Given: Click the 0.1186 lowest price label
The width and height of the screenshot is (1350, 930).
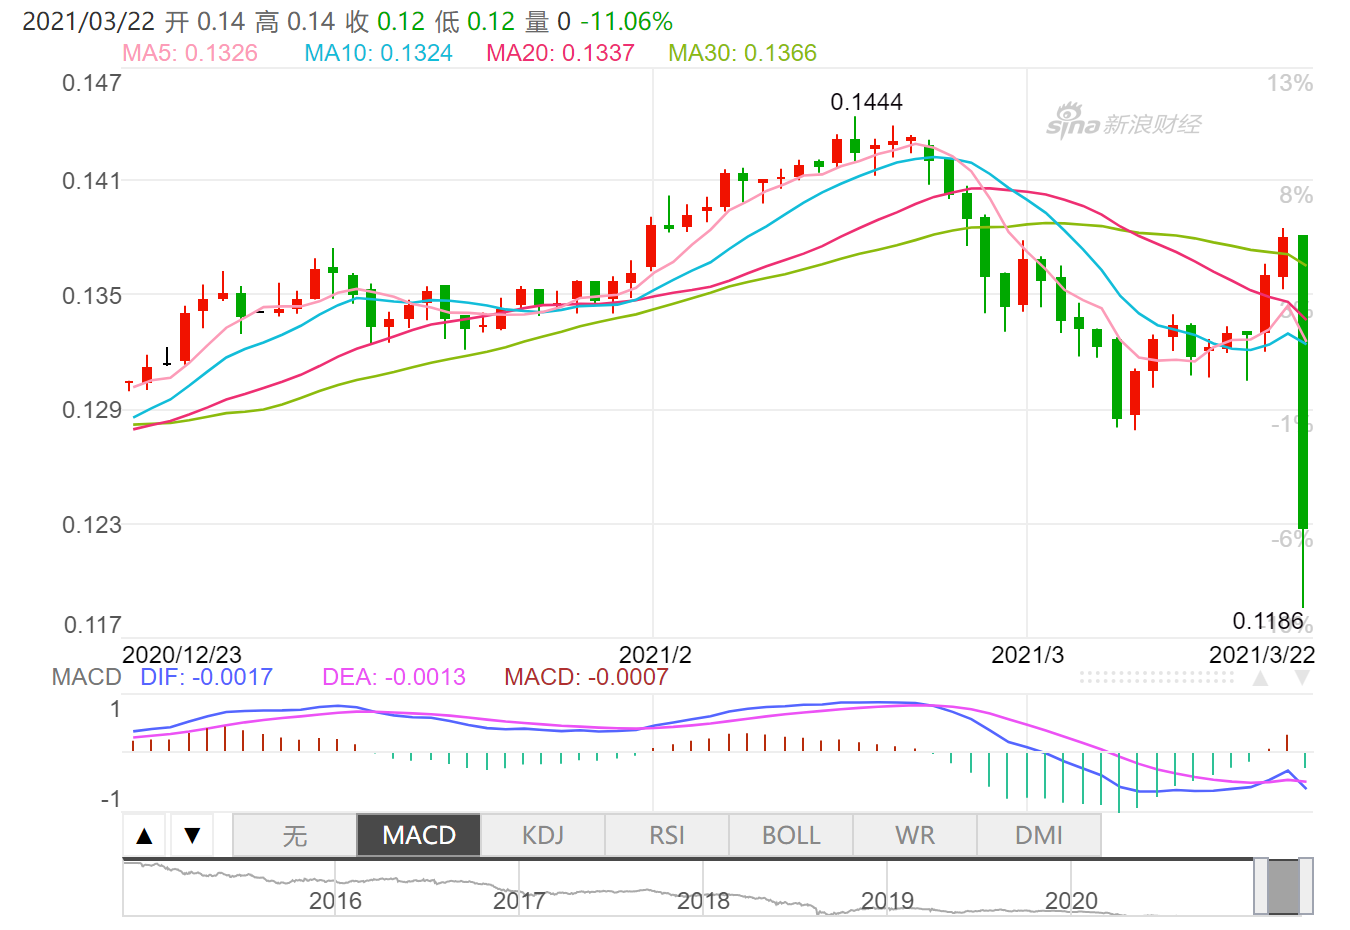Looking at the screenshot, I should click(1268, 621).
